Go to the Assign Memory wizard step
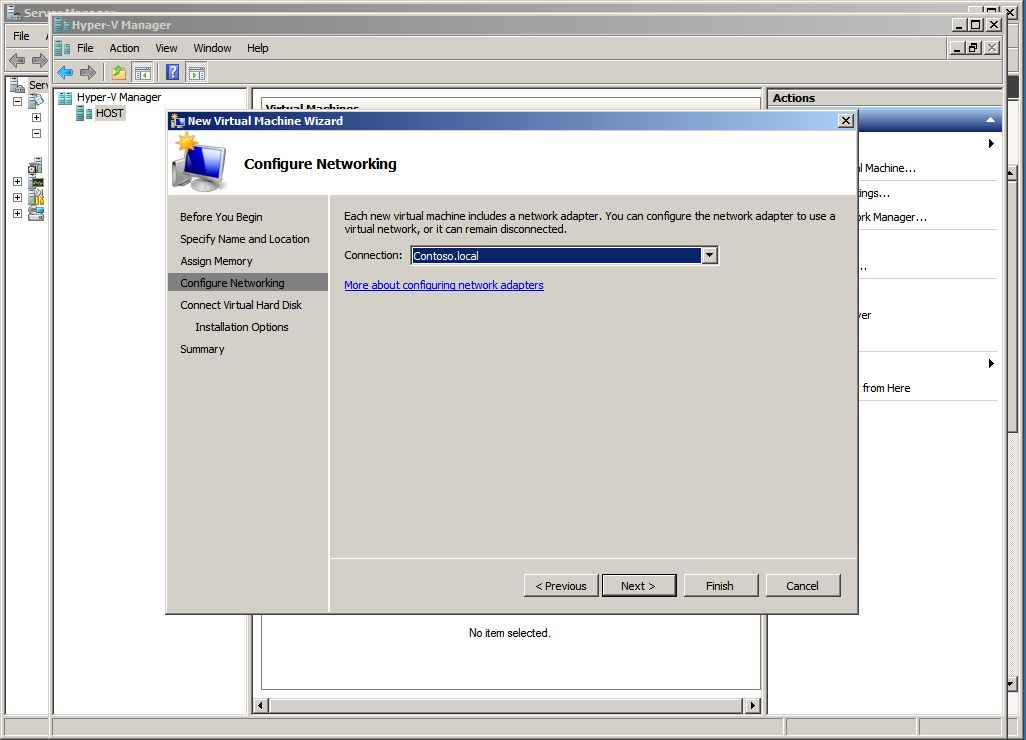Viewport: 1026px width, 740px height. click(216, 261)
